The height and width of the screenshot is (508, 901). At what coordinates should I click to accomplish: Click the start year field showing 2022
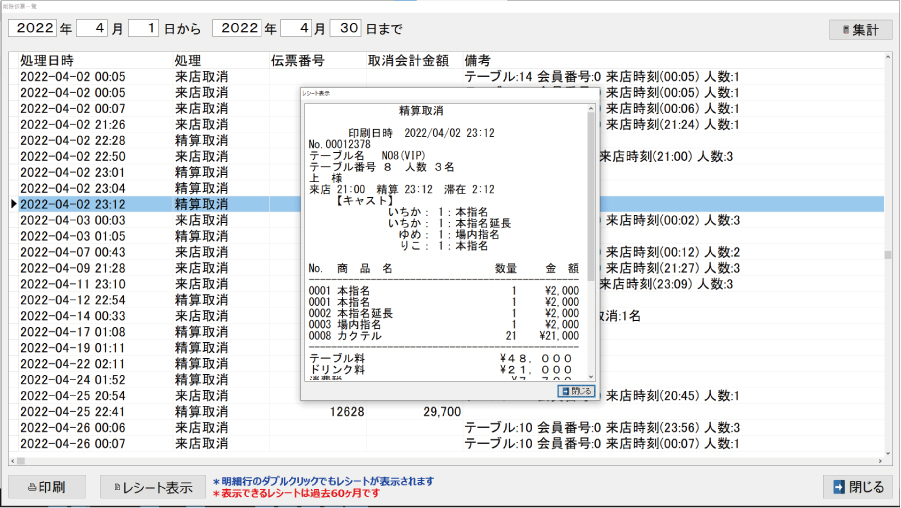(38, 29)
